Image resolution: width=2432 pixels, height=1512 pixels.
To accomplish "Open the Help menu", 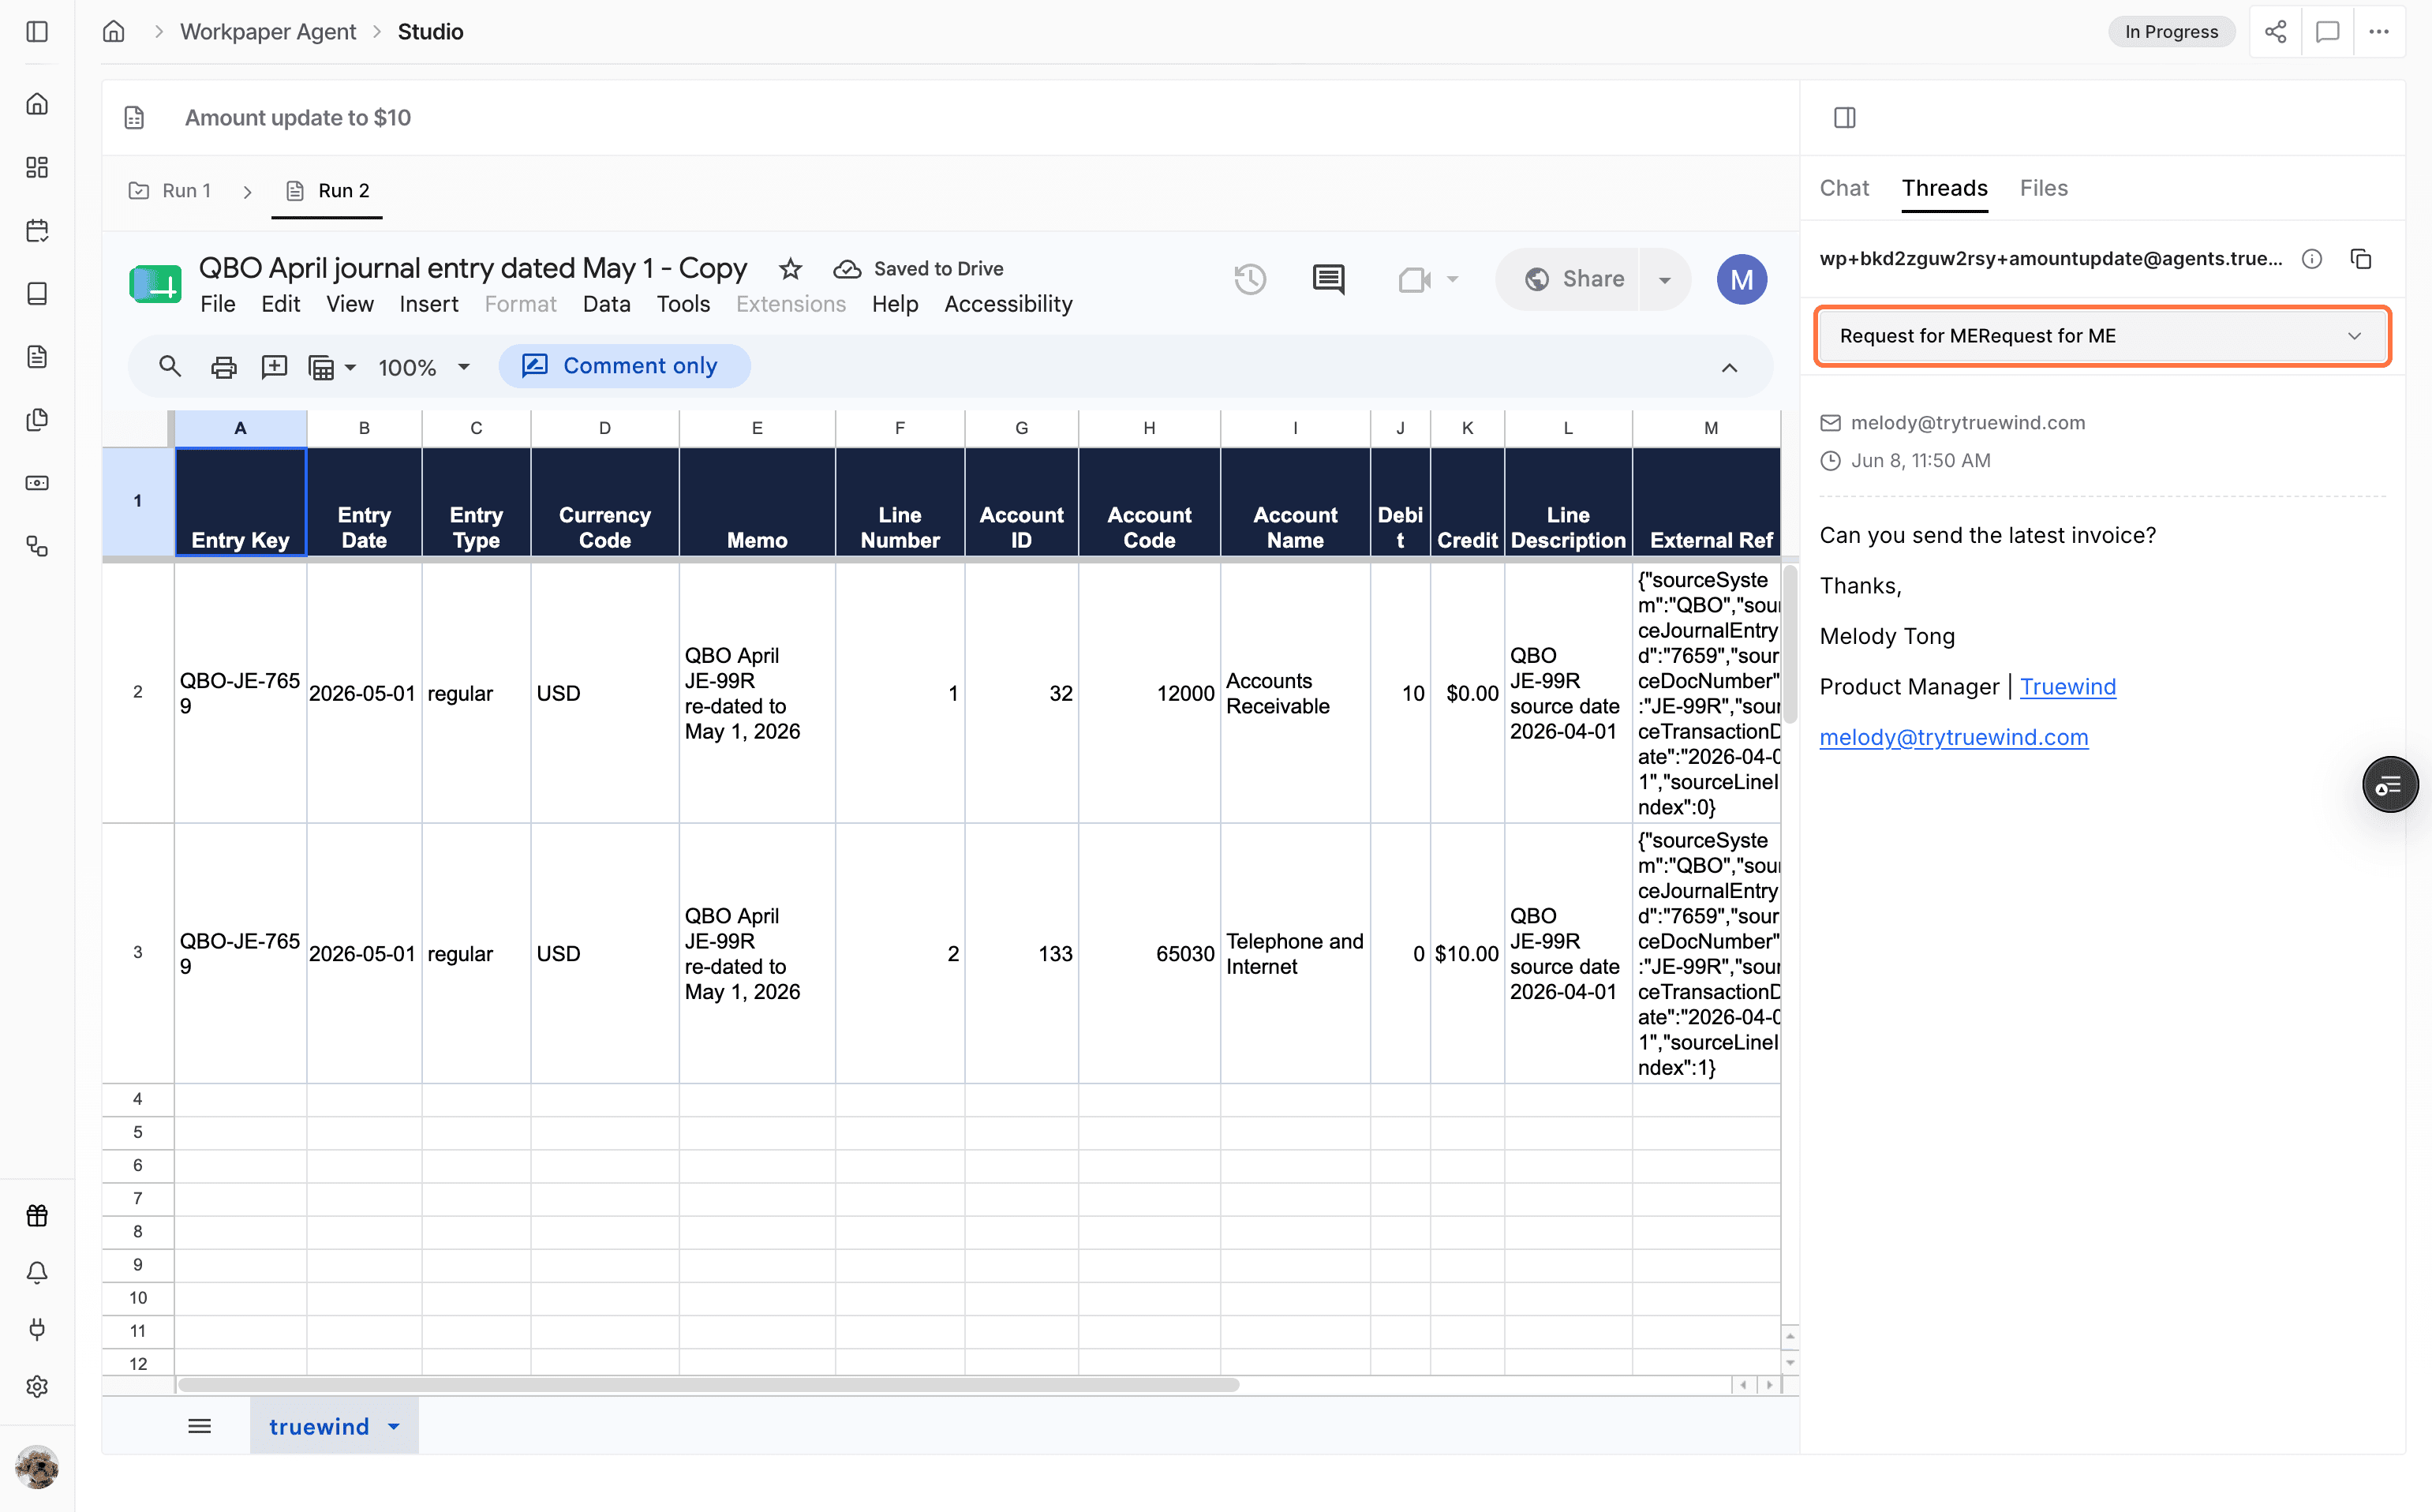I will pyautogui.click(x=895, y=304).
